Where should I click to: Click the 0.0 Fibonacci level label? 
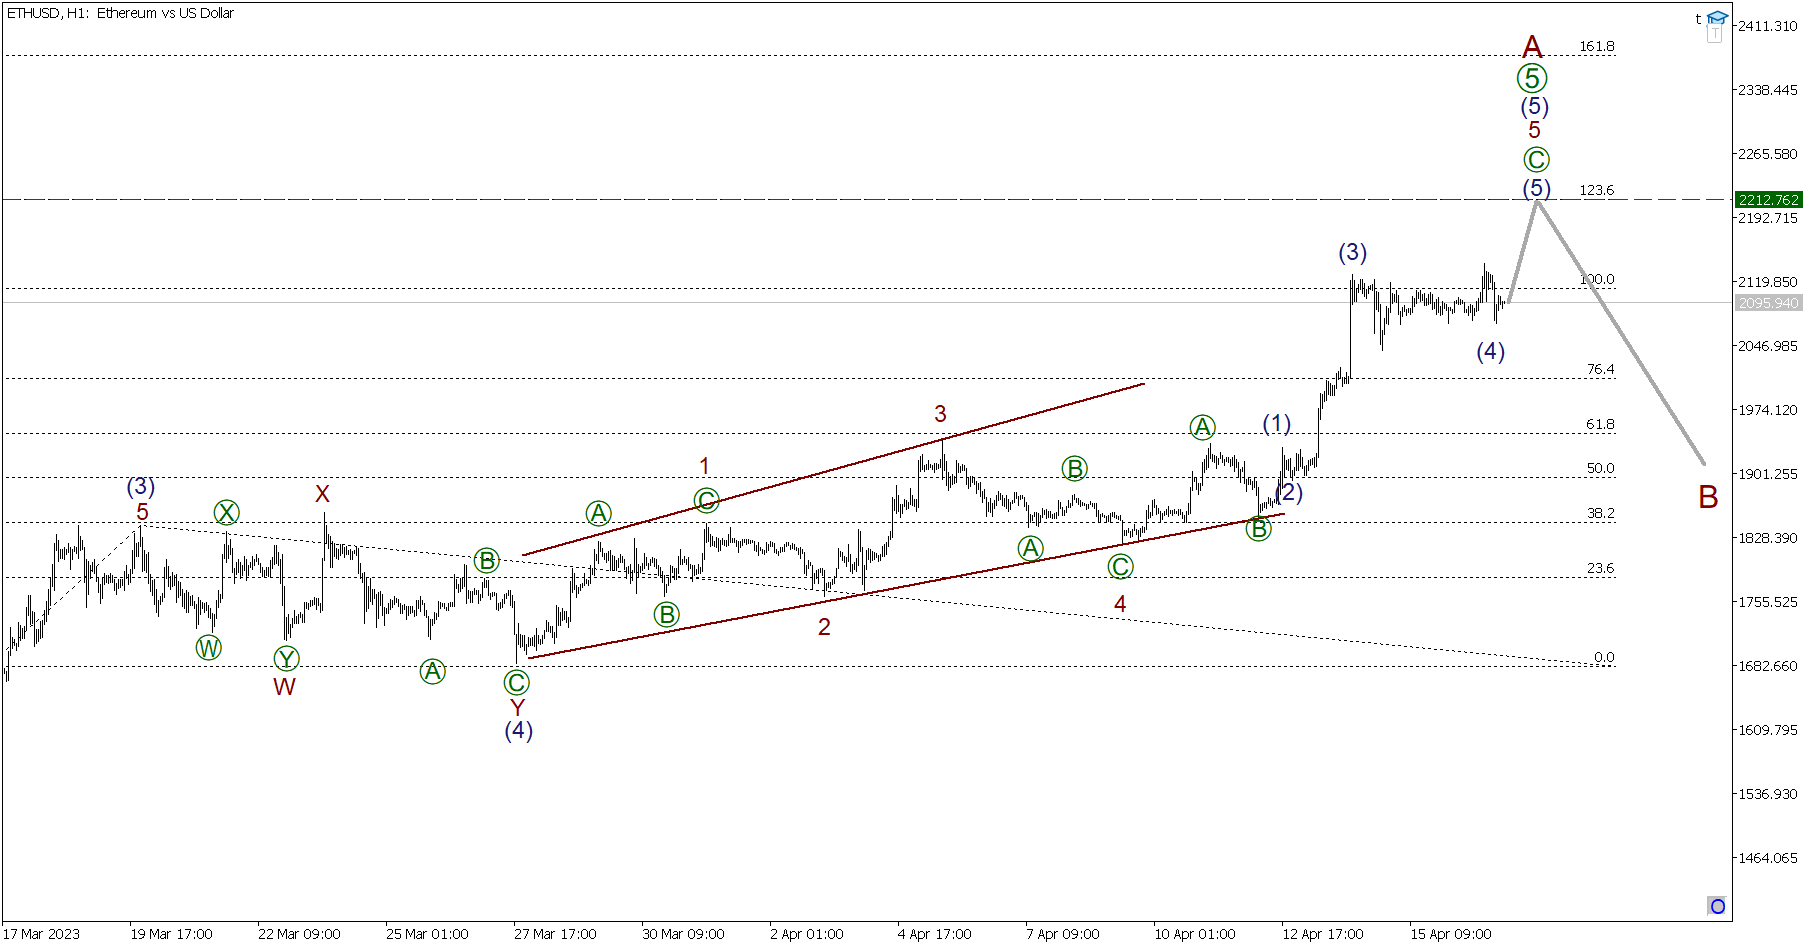click(1604, 657)
